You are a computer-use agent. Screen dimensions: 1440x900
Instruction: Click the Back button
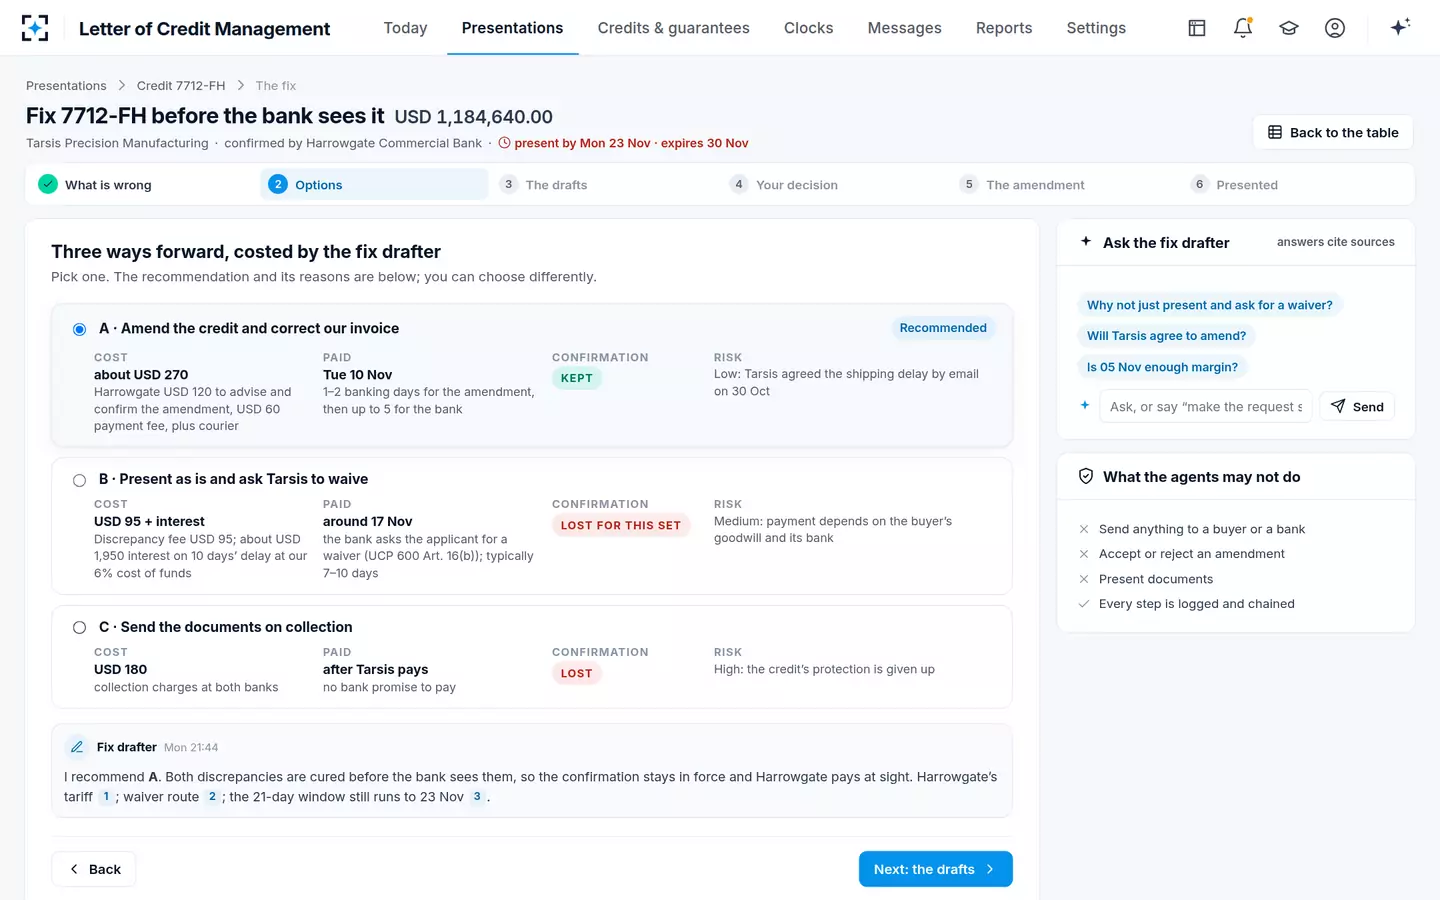tap(94, 869)
